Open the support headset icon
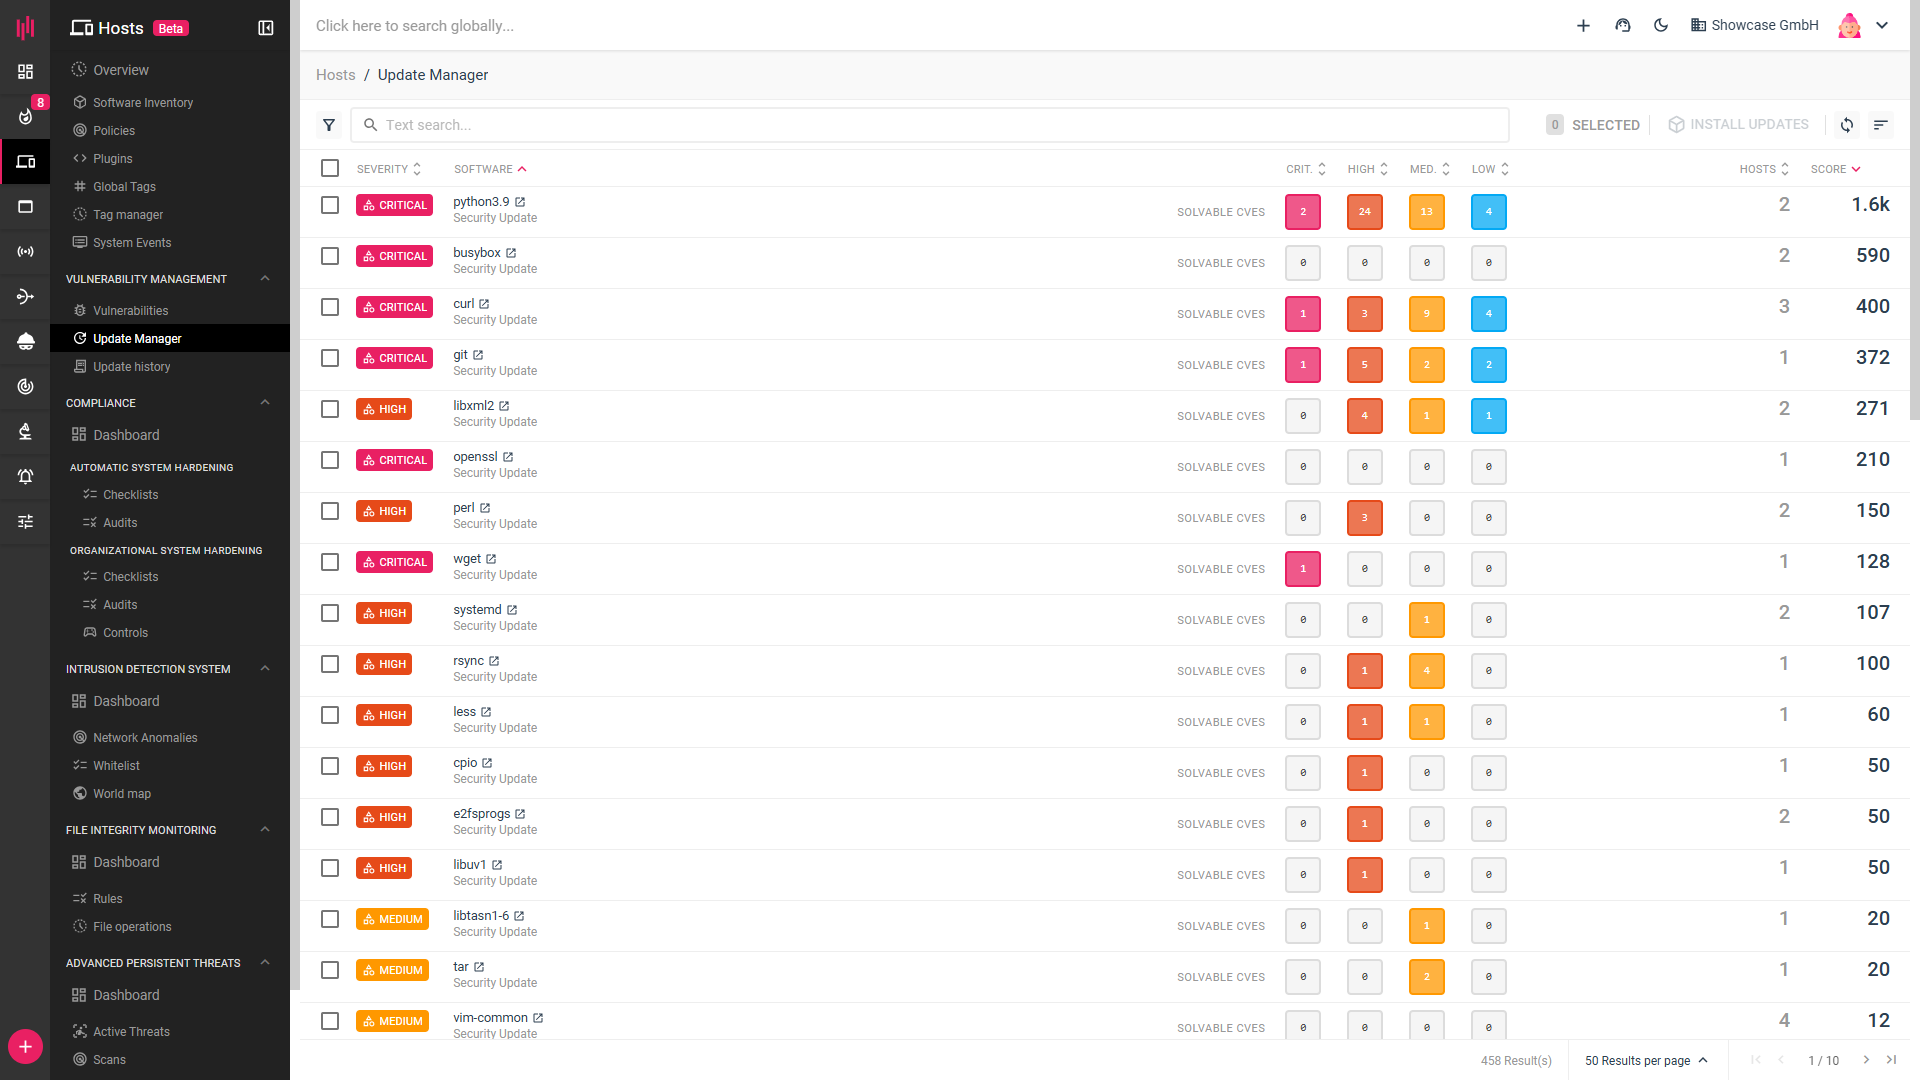This screenshot has width=1920, height=1080. coord(1623,25)
